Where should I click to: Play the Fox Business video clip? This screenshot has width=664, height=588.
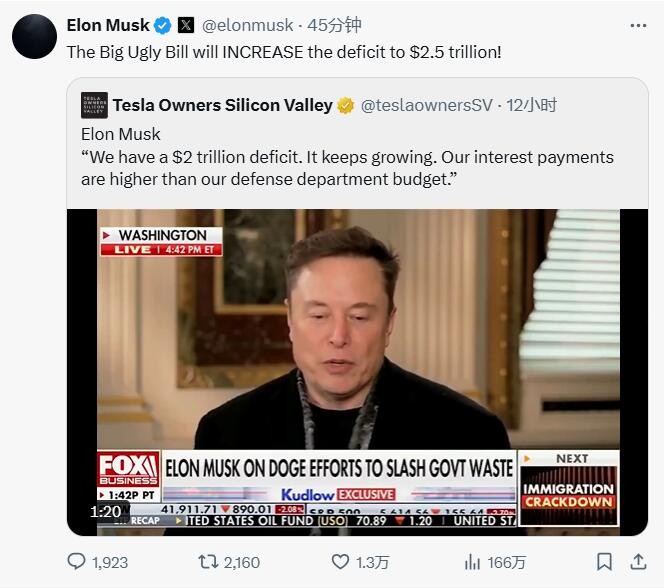coord(357,372)
